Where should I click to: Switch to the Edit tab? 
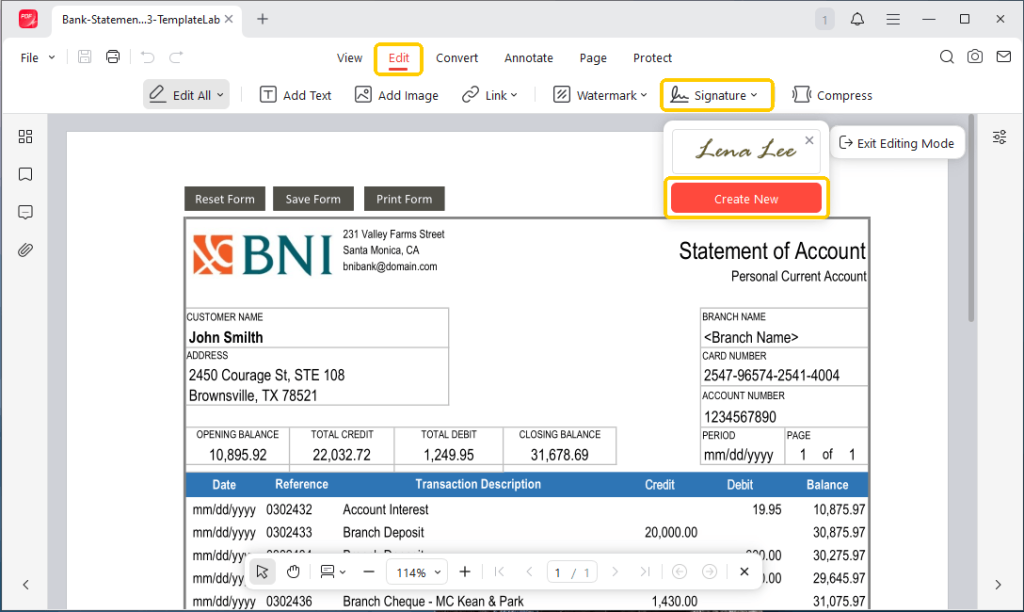[398, 57]
